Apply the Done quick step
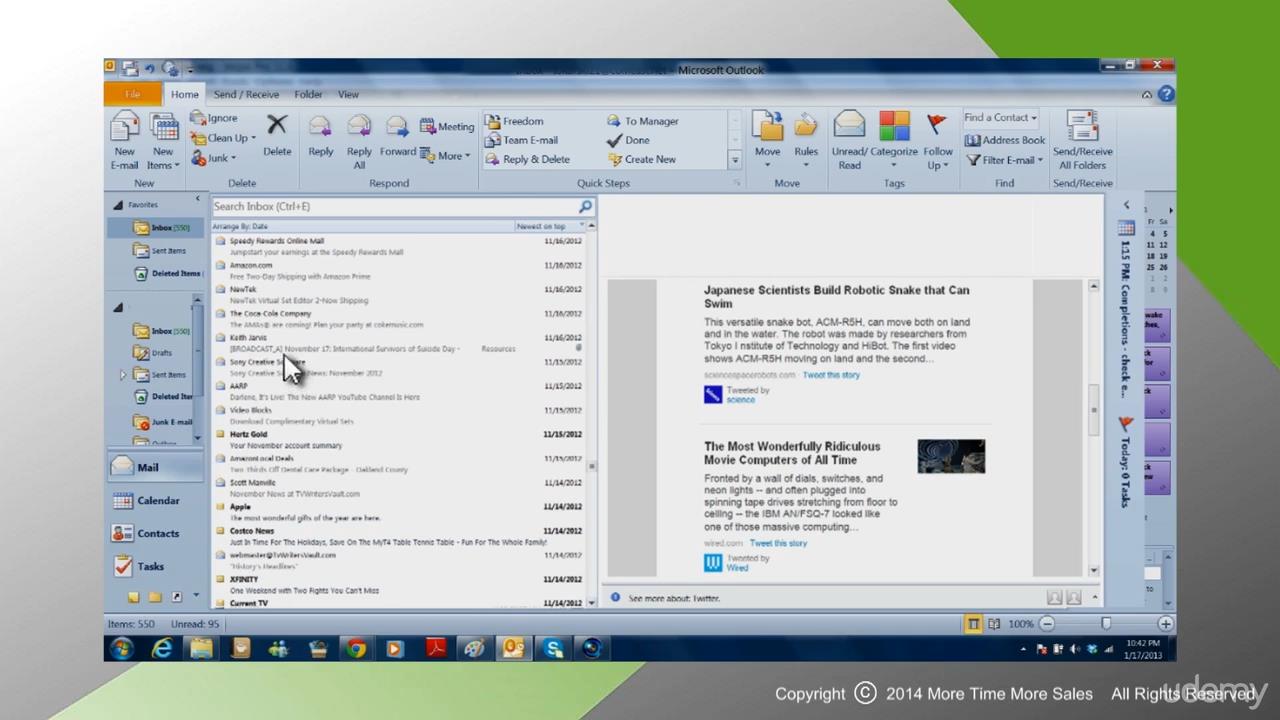This screenshot has height=720, width=1280. pos(629,140)
